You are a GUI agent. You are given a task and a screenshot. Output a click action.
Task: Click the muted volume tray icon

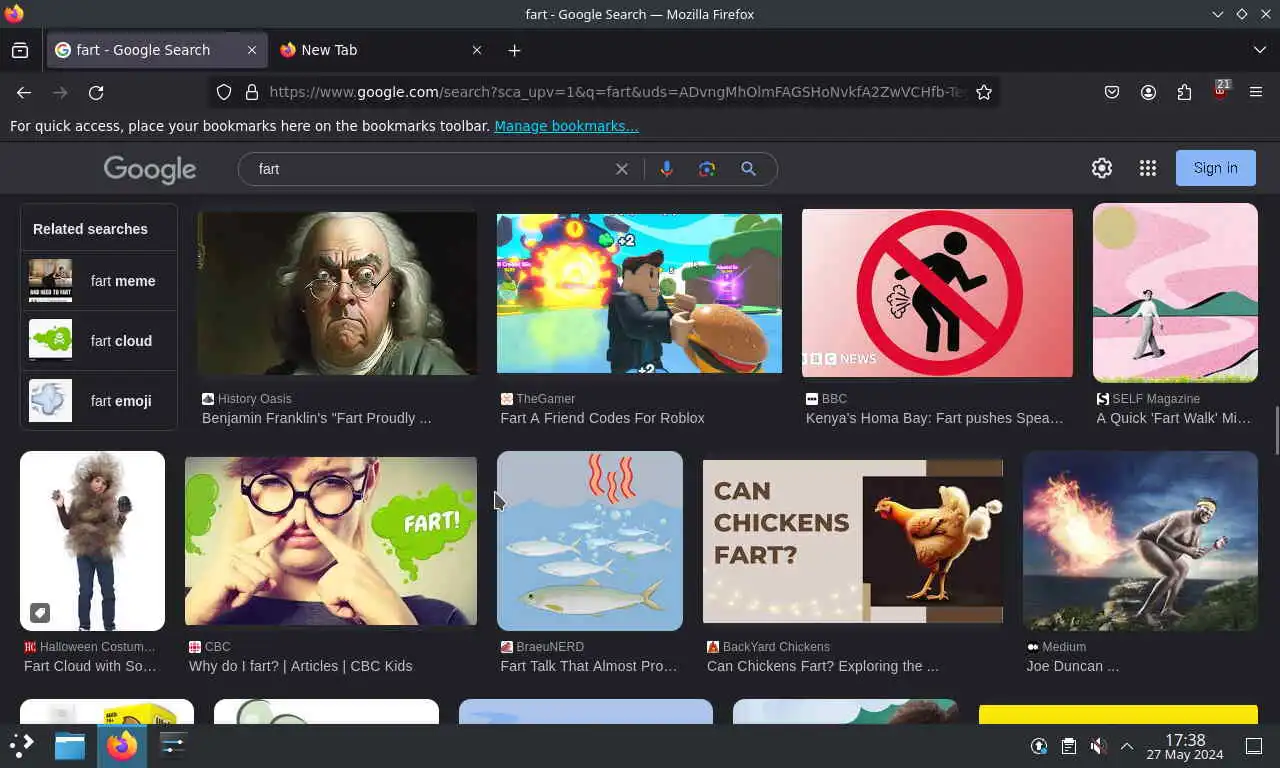pyautogui.click(x=1098, y=746)
